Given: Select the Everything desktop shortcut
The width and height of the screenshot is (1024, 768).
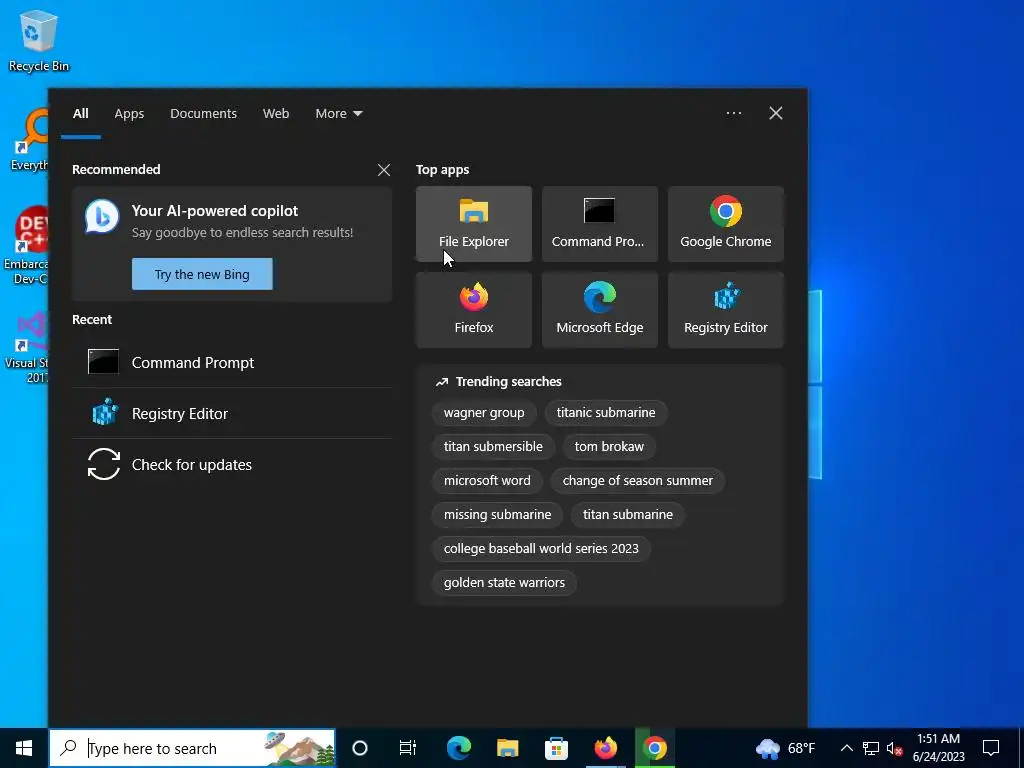Looking at the screenshot, I should pos(29,140).
